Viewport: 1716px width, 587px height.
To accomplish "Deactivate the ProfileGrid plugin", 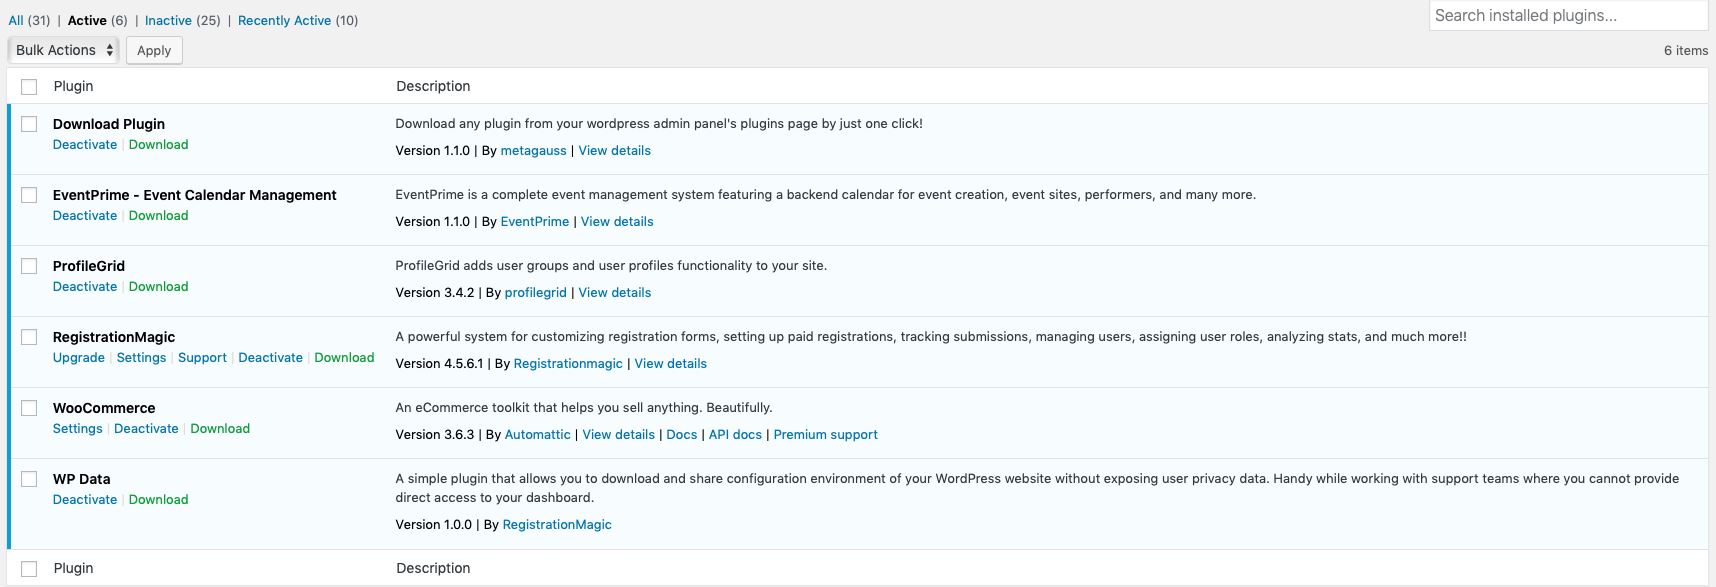I will tap(85, 286).
